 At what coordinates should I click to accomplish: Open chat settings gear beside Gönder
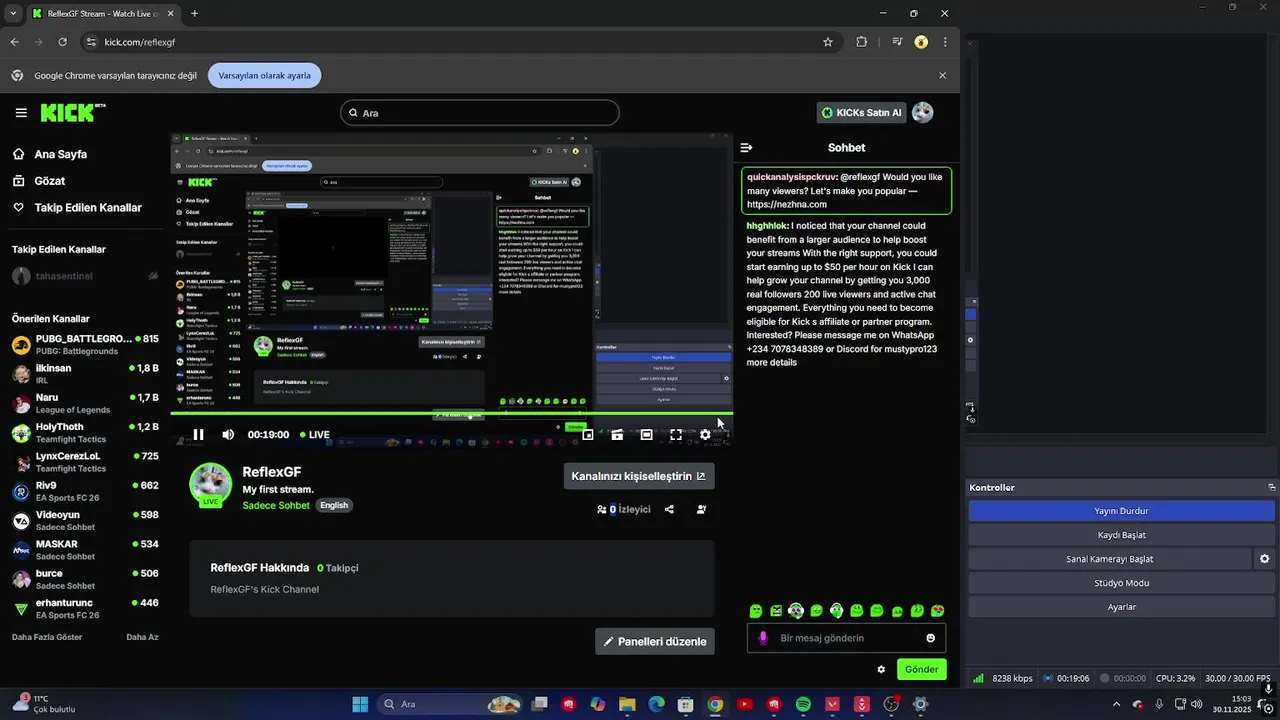881,670
